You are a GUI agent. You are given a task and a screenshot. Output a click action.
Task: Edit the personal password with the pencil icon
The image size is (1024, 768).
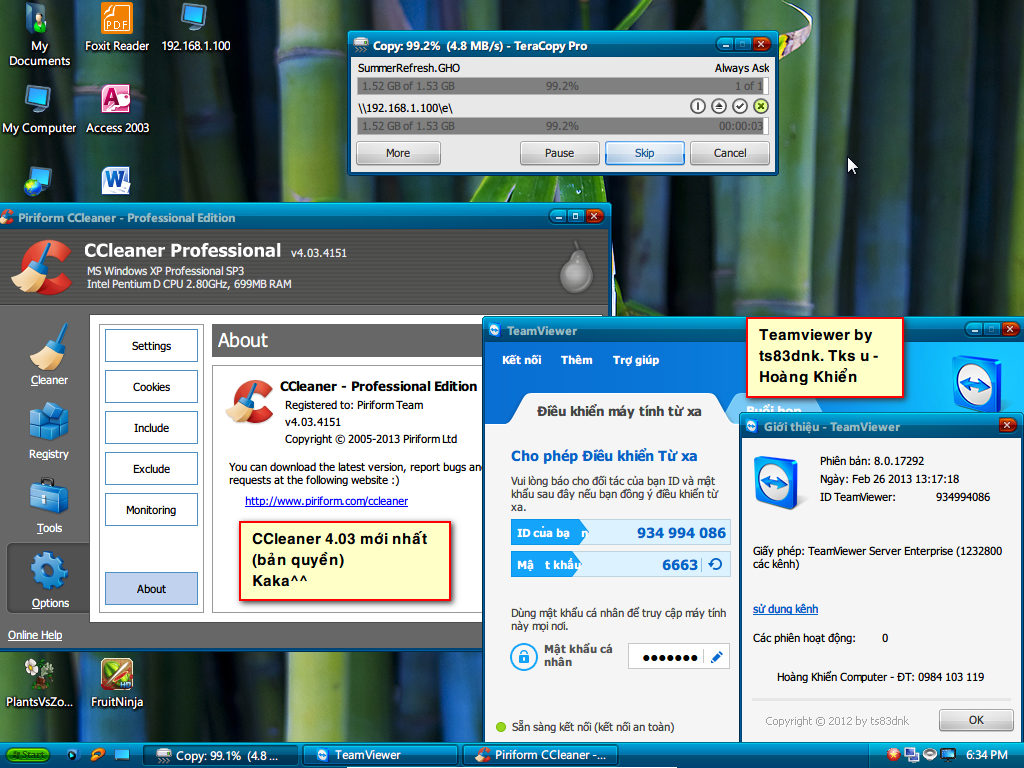[716, 657]
